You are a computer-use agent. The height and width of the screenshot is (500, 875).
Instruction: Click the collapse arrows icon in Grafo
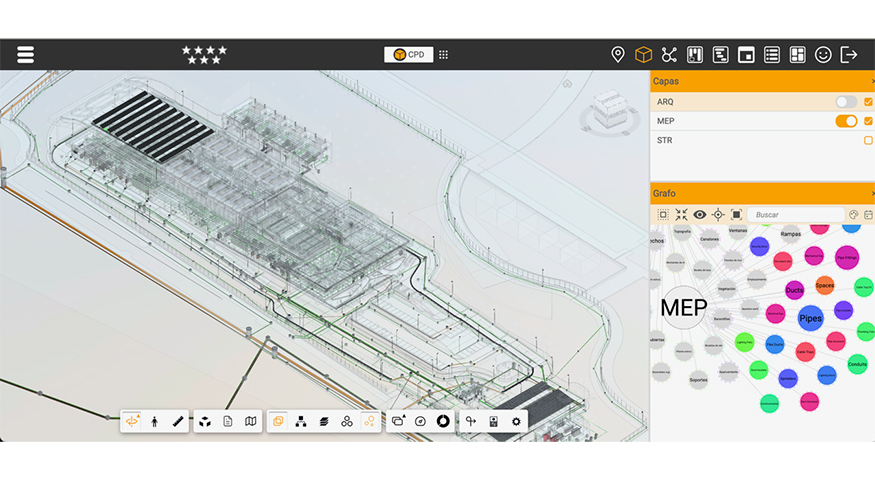pyautogui.click(x=681, y=214)
